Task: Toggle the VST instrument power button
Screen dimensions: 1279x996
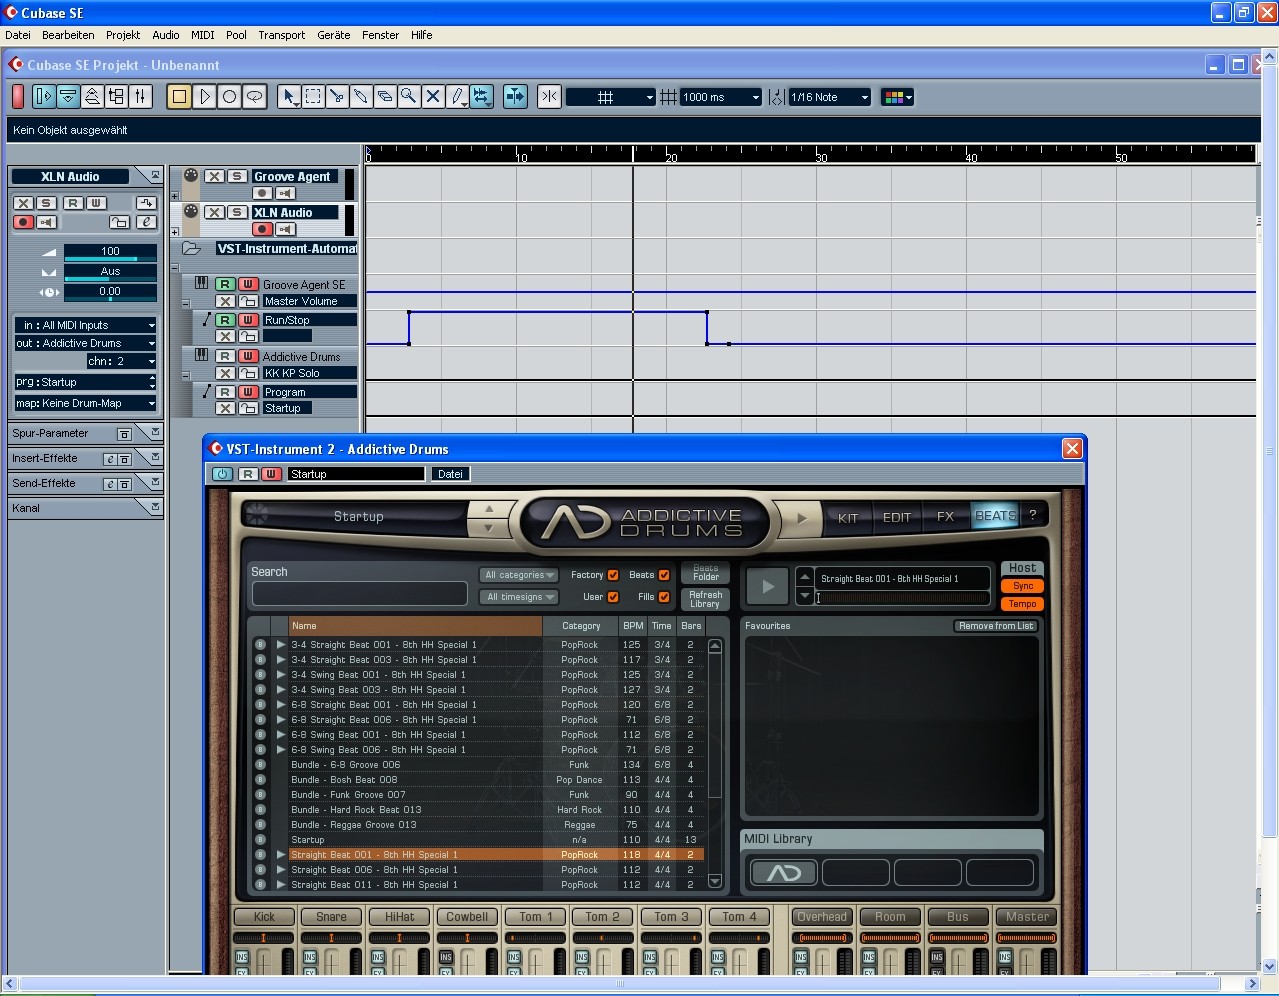Action: pos(222,474)
